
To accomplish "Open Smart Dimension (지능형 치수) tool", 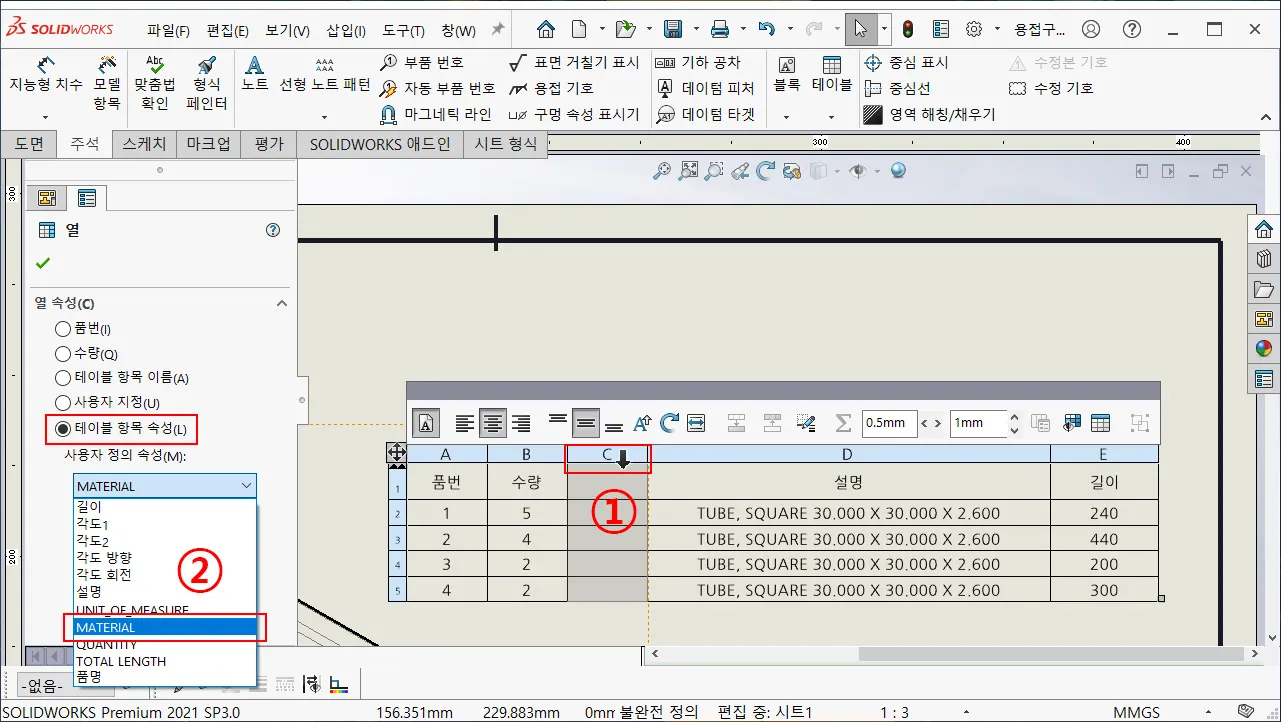I will coord(46,75).
